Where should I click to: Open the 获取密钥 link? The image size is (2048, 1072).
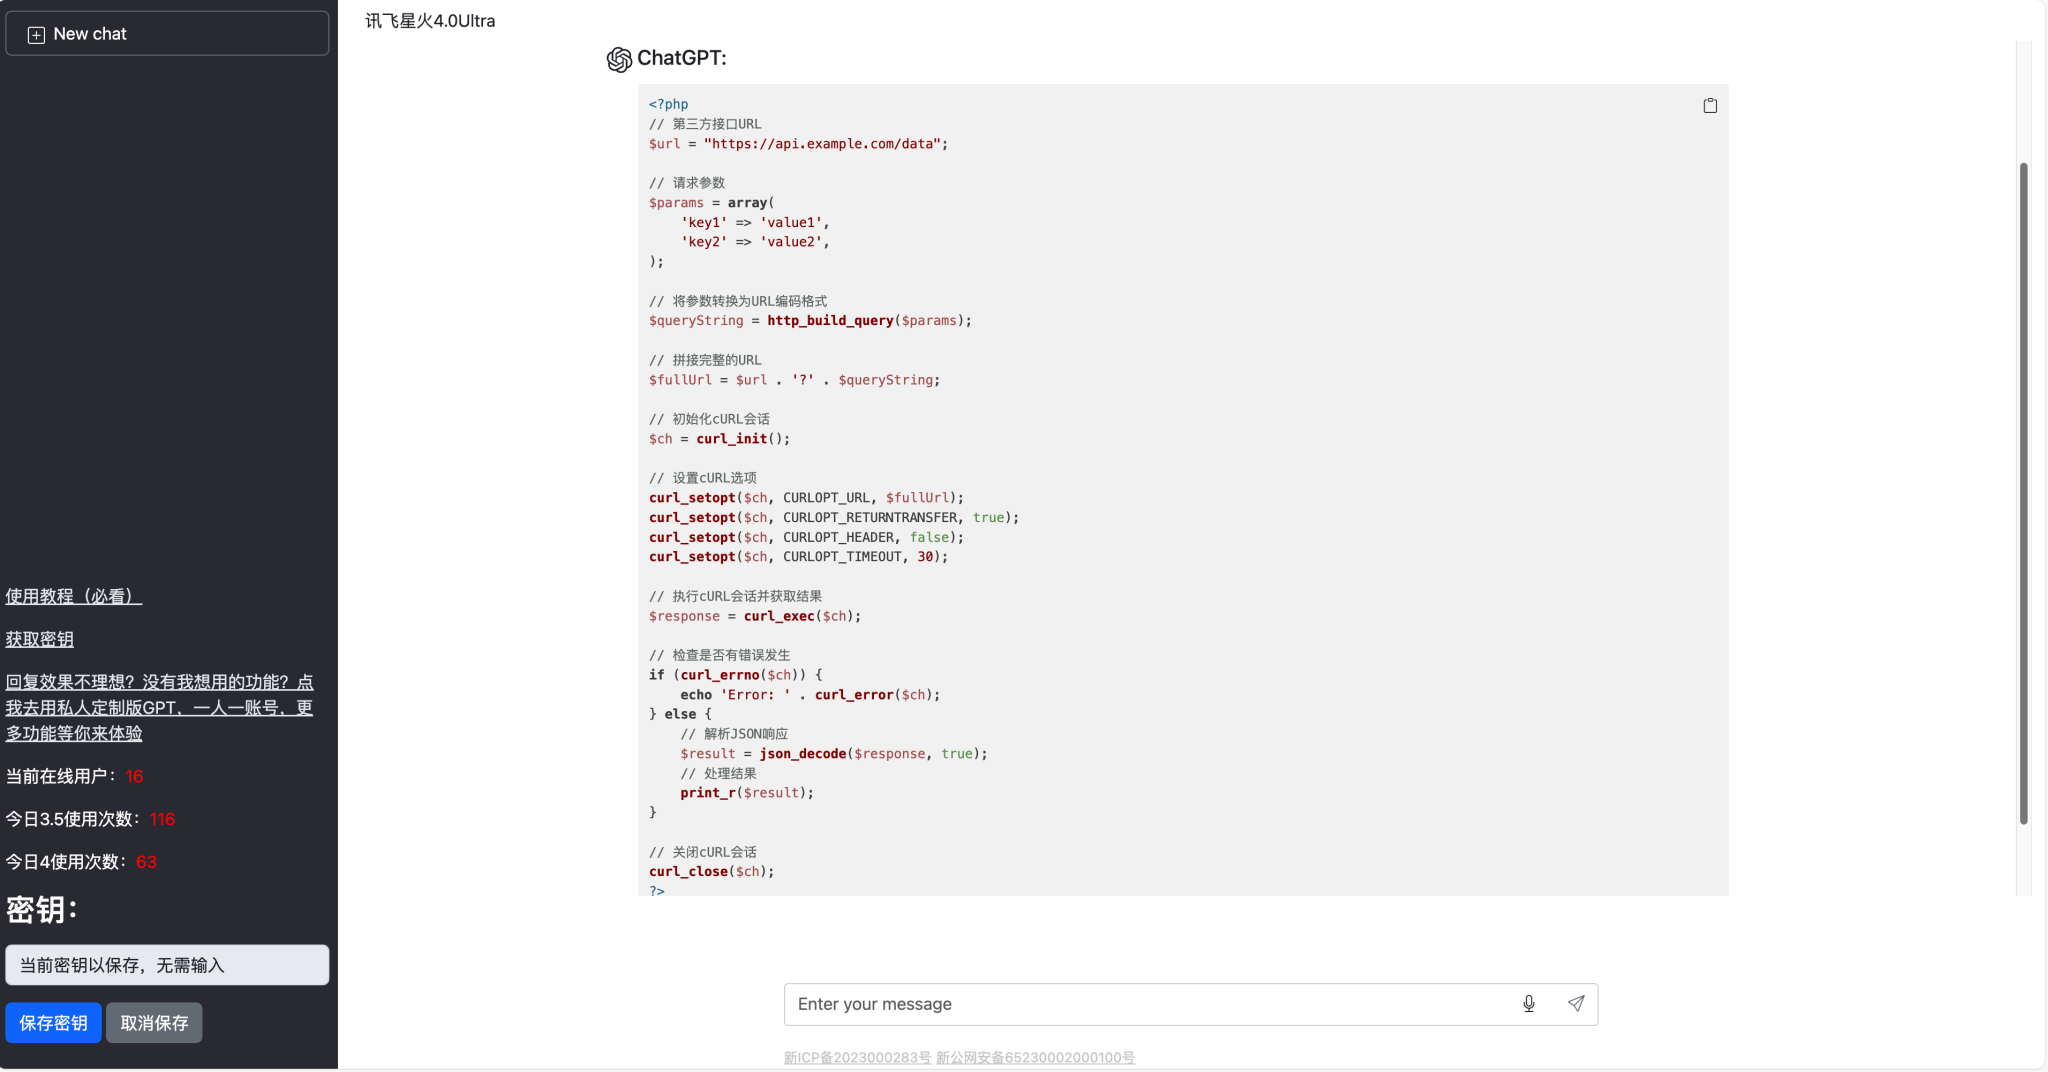tap(40, 639)
